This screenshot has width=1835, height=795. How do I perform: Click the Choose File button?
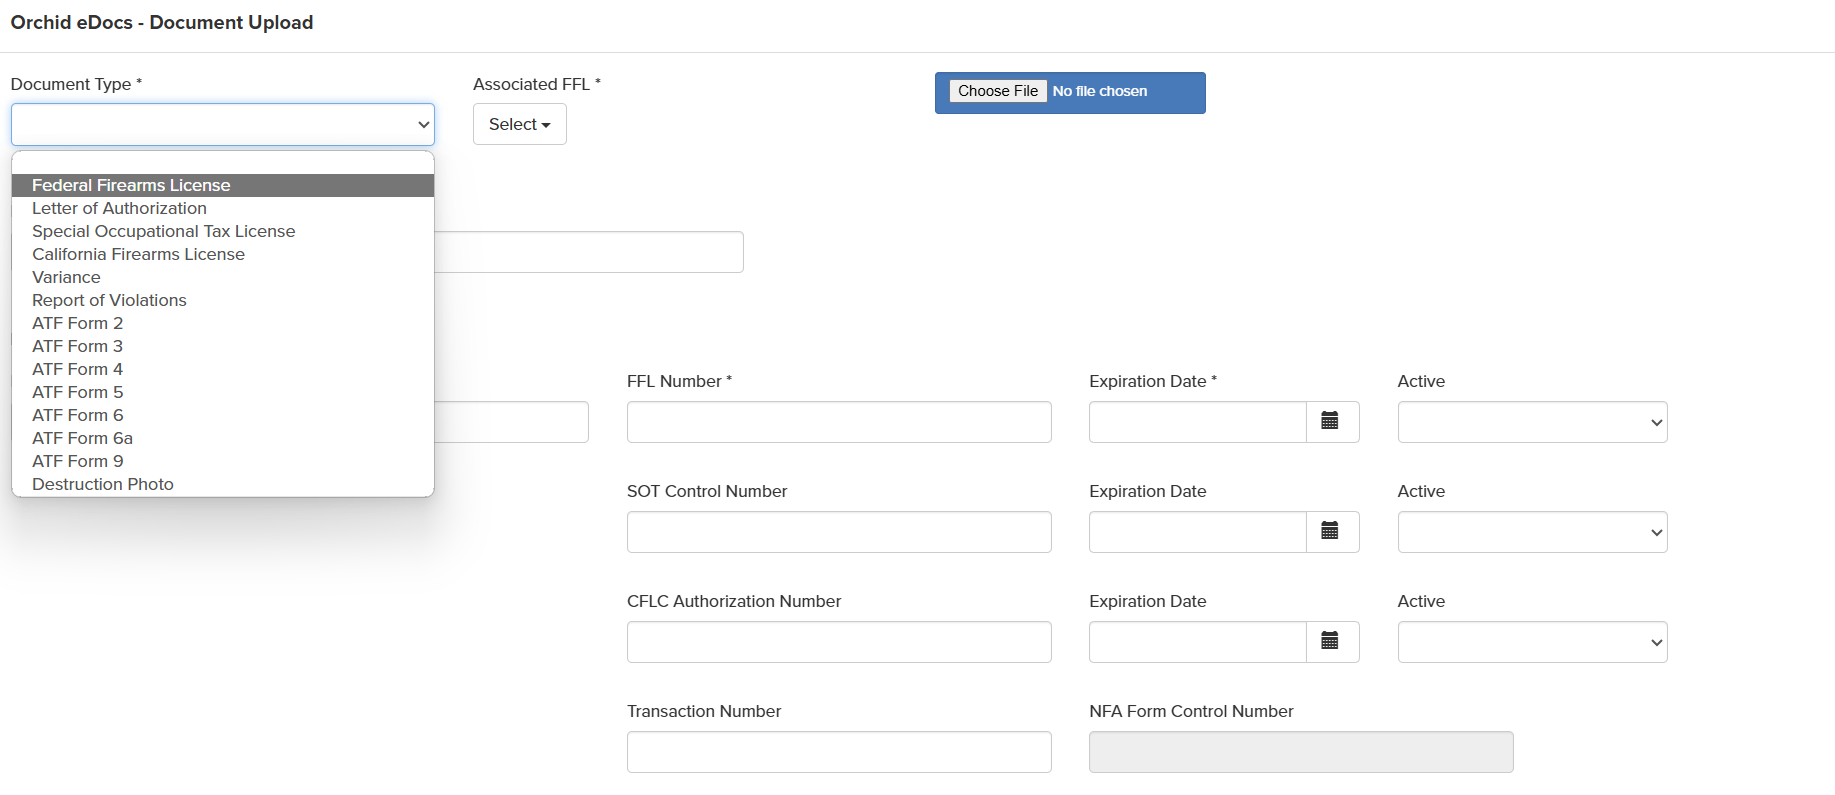coord(997,91)
